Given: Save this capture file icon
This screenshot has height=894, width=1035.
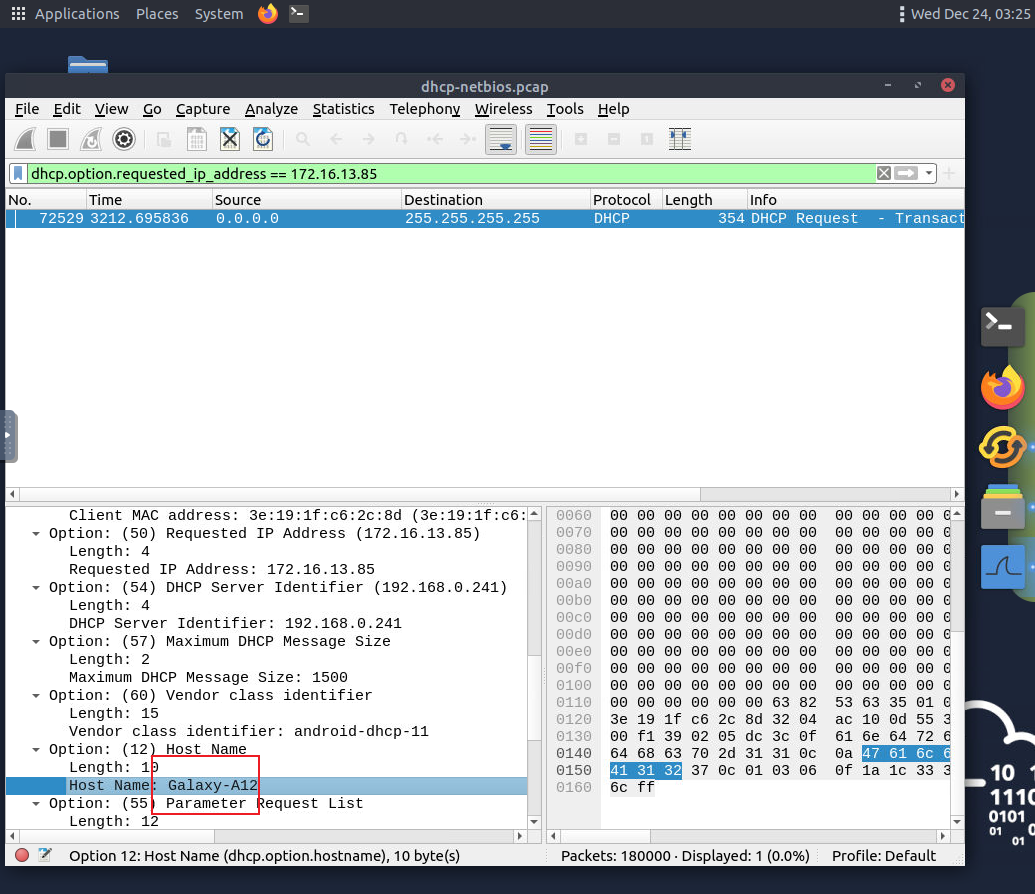Looking at the screenshot, I should pos(197,139).
